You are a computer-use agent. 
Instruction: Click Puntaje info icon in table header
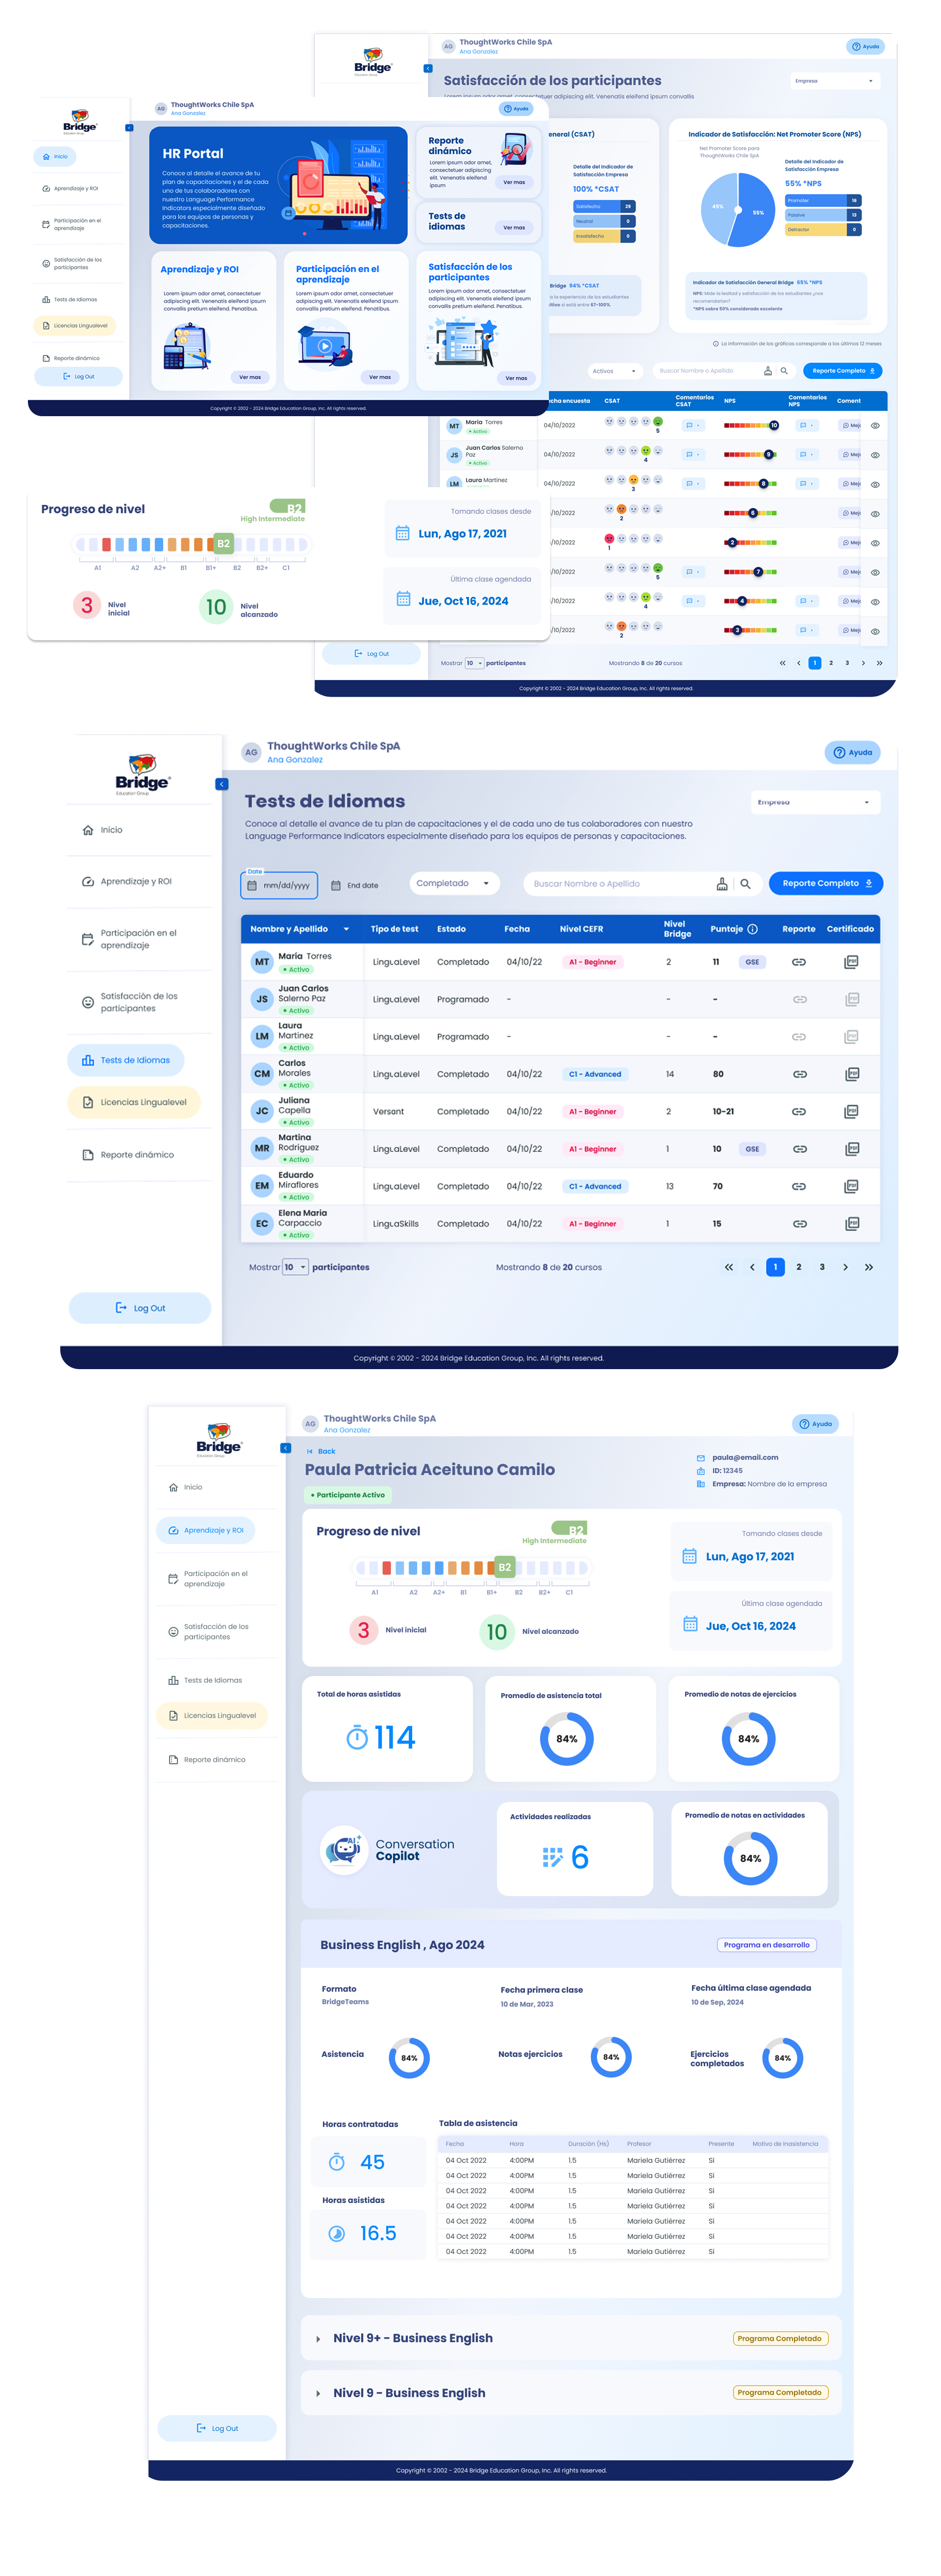pos(752,929)
